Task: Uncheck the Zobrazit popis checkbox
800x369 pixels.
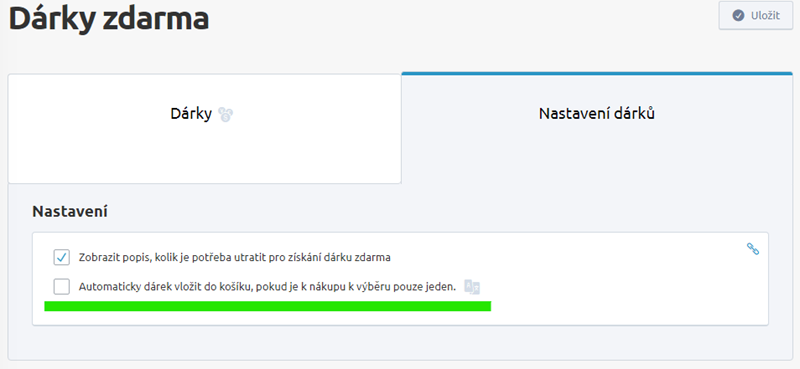Action: pos(62,257)
